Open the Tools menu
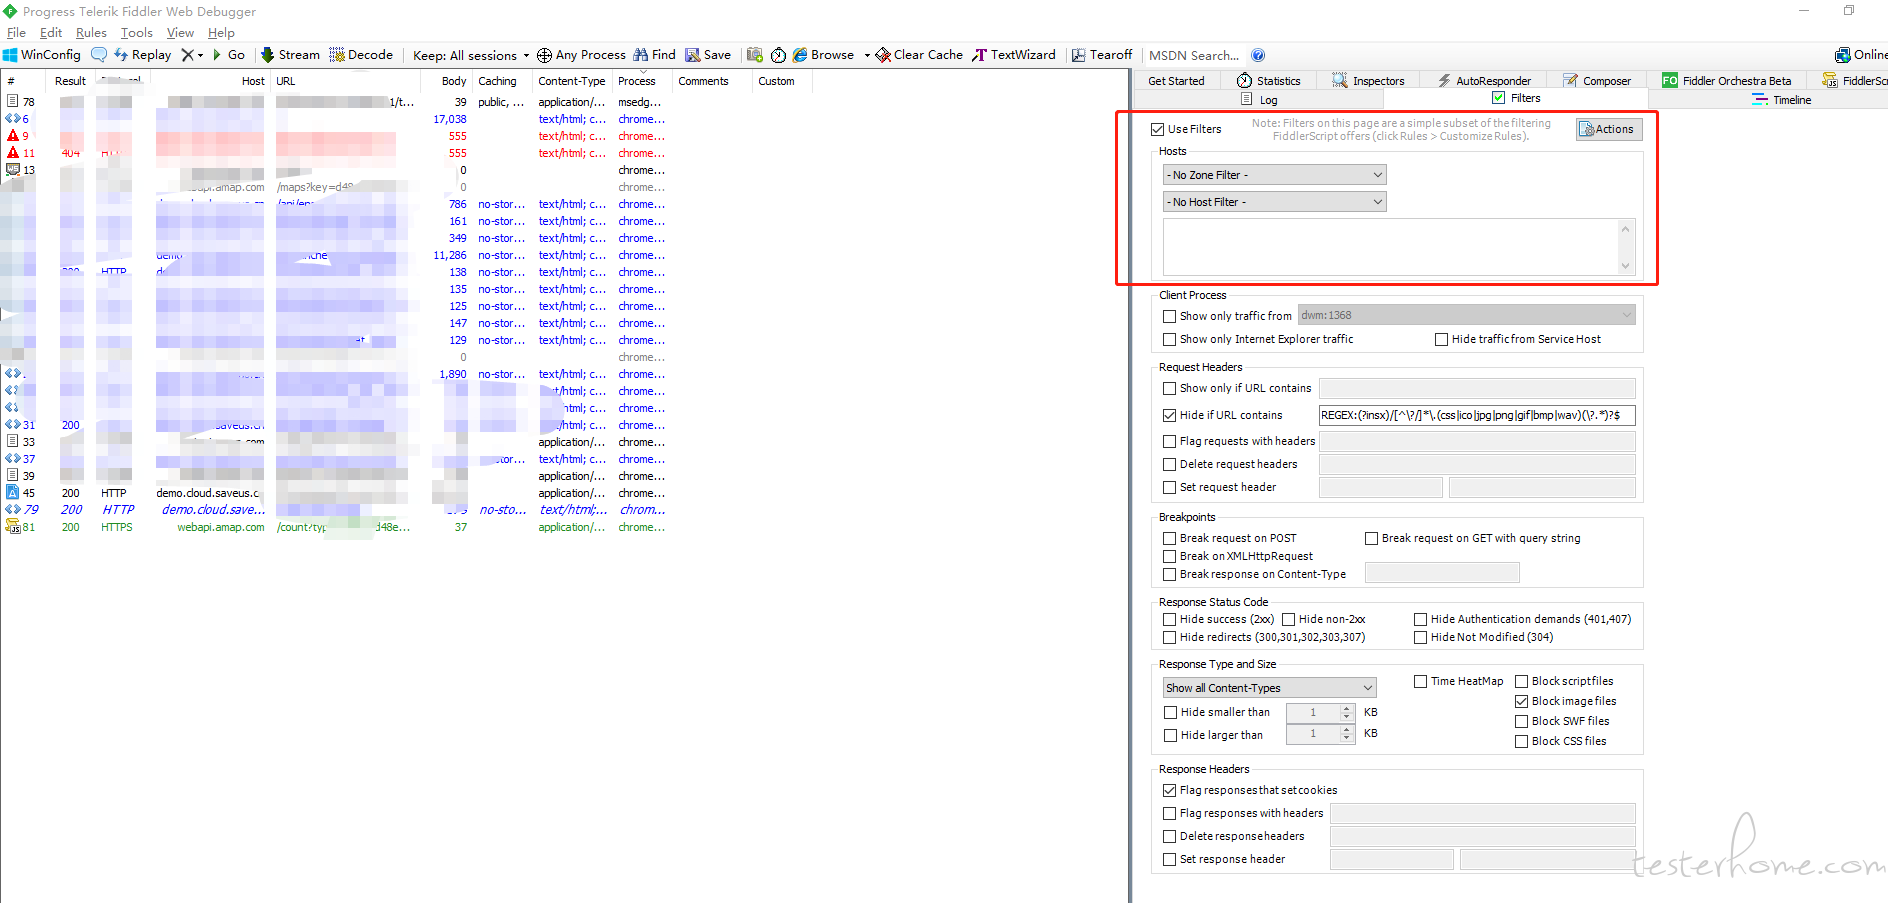 (x=137, y=33)
